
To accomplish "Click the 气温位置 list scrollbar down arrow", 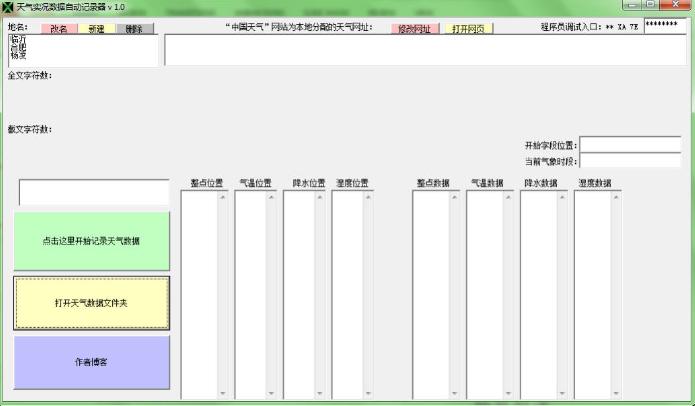I will [x=270, y=393].
